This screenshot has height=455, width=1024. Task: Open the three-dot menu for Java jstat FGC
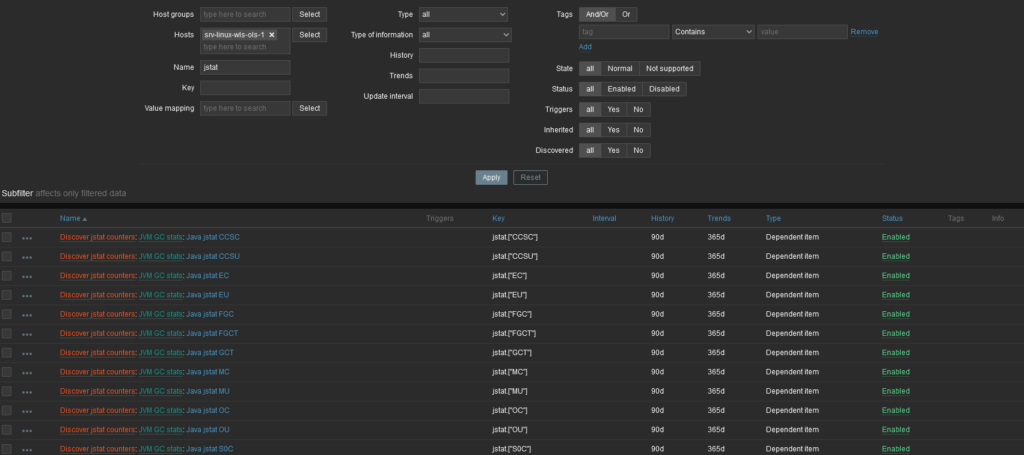pyautogui.click(x=27, y=314)
